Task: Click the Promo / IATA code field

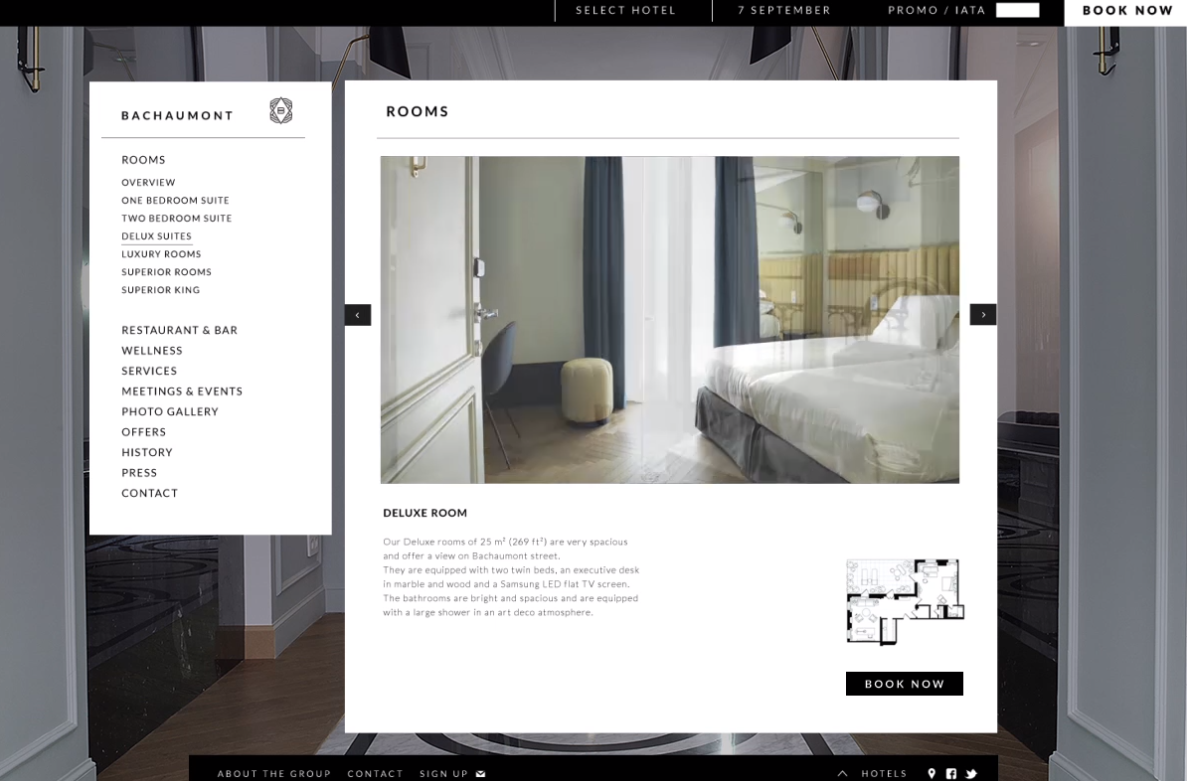Action: click(x=1017, y=11)
